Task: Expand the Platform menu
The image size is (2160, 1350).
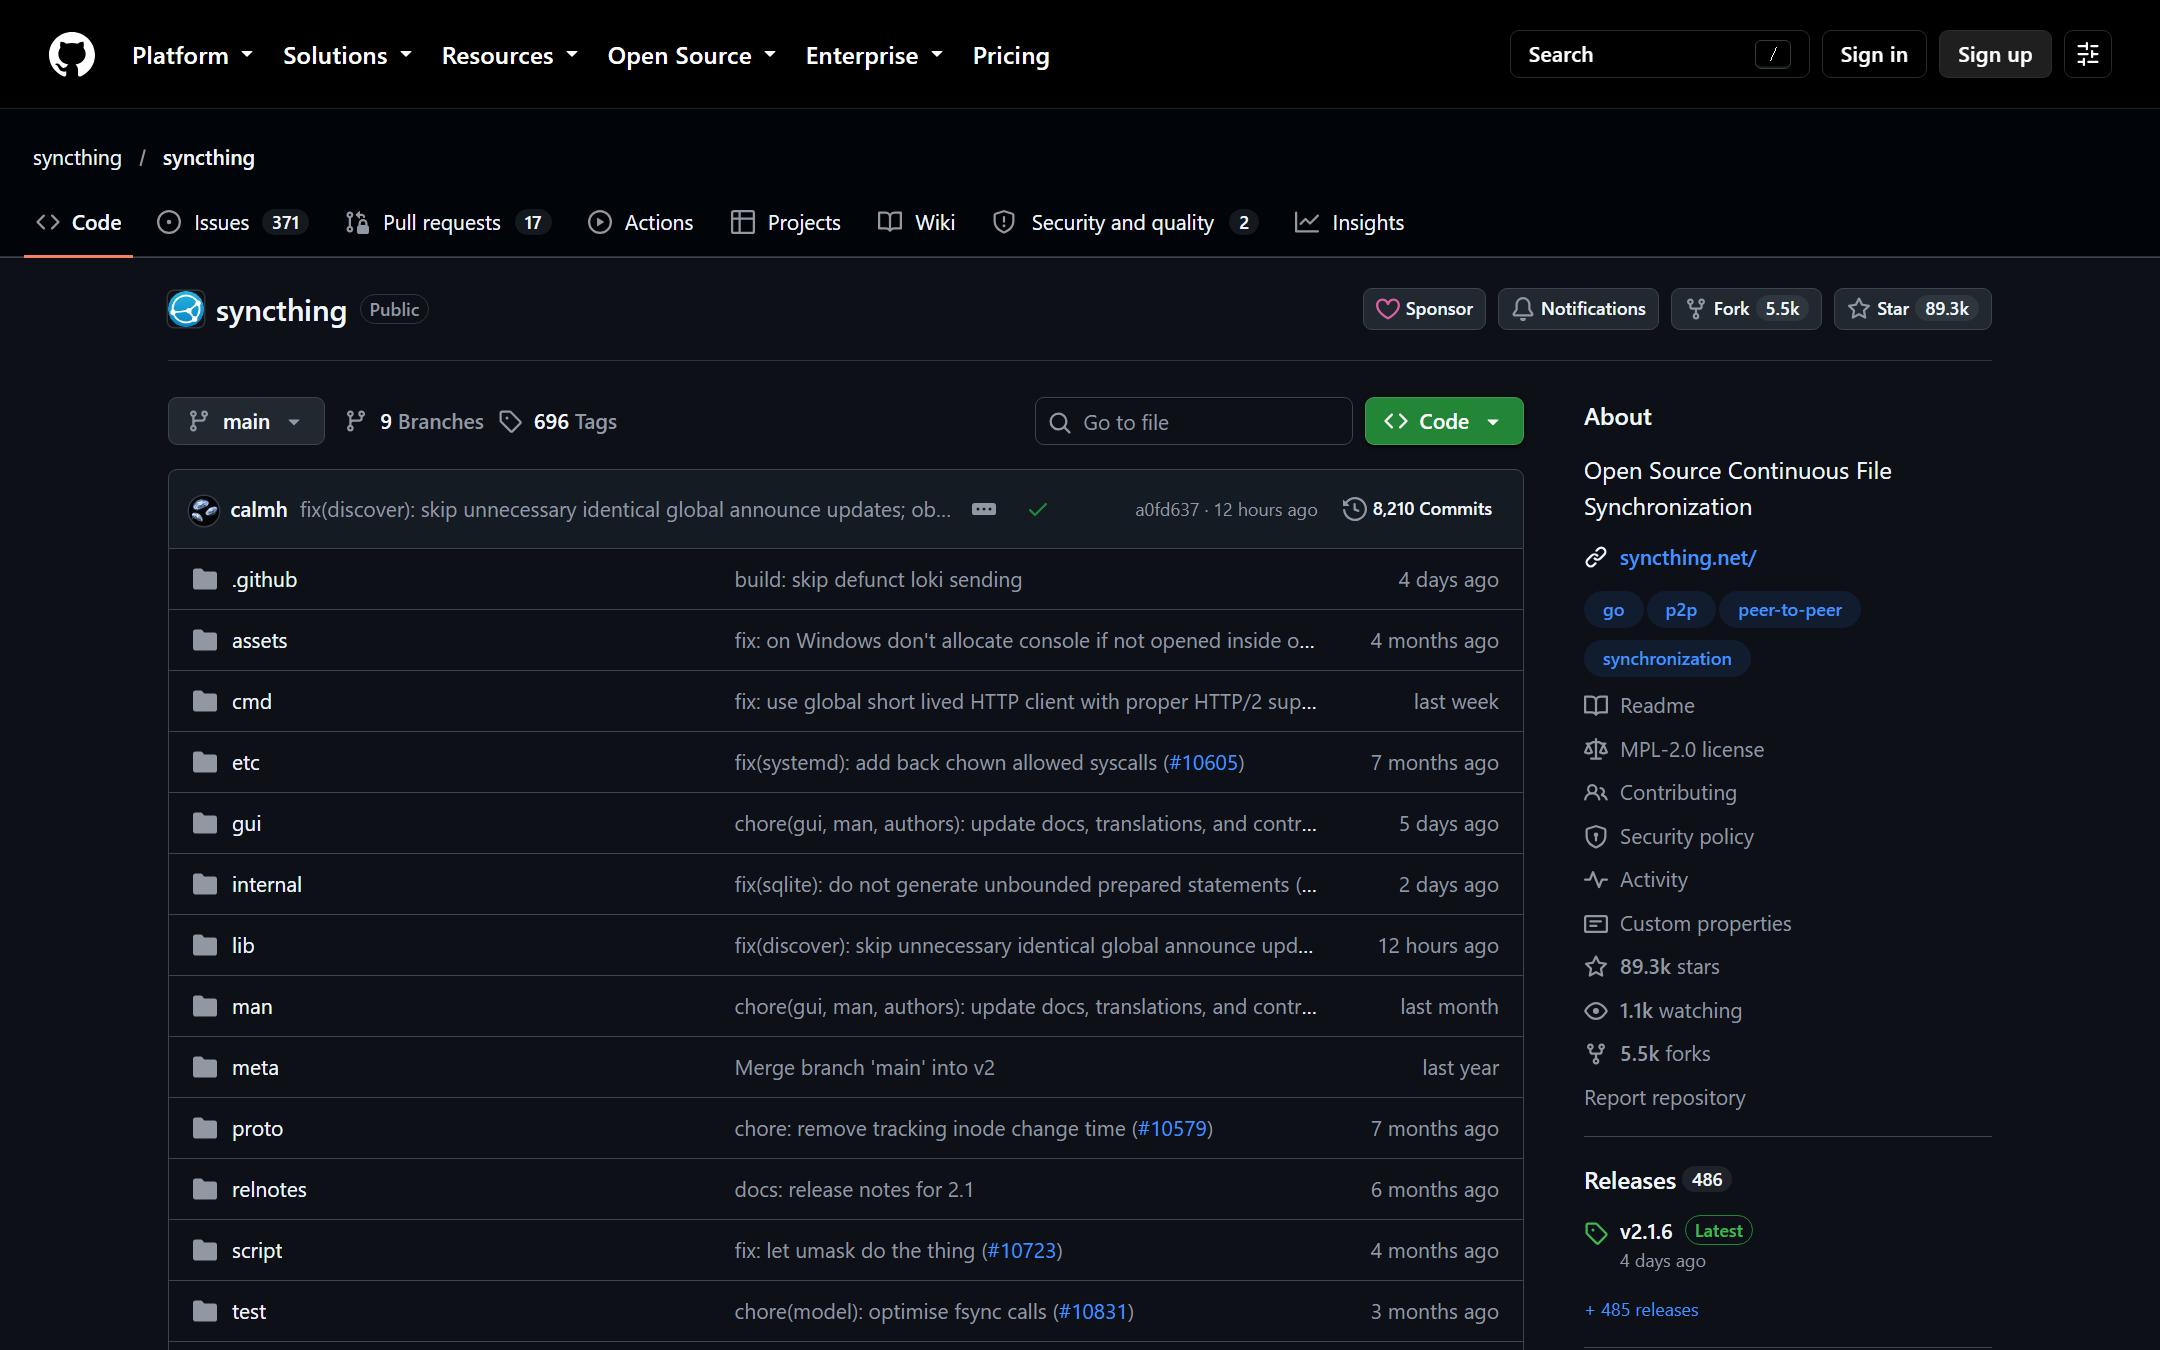Action: point(192,55)
